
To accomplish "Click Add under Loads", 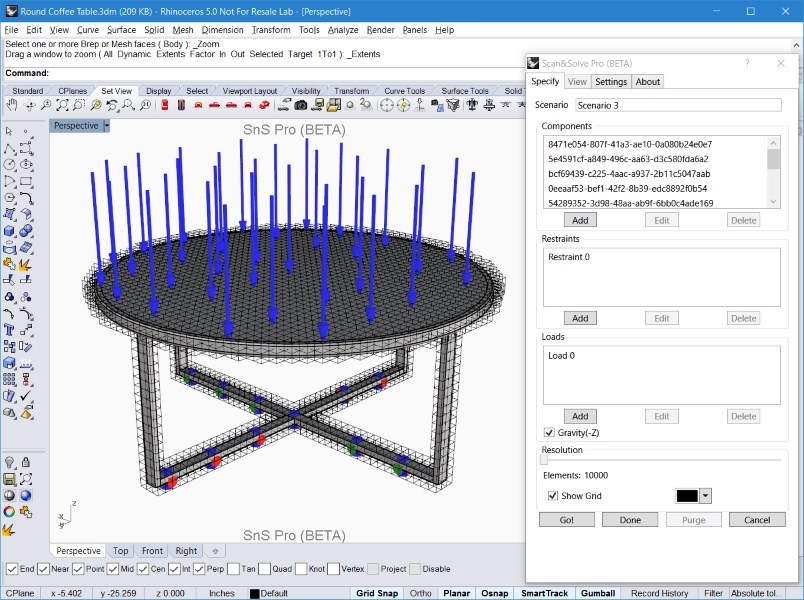I will coord(580,416).
